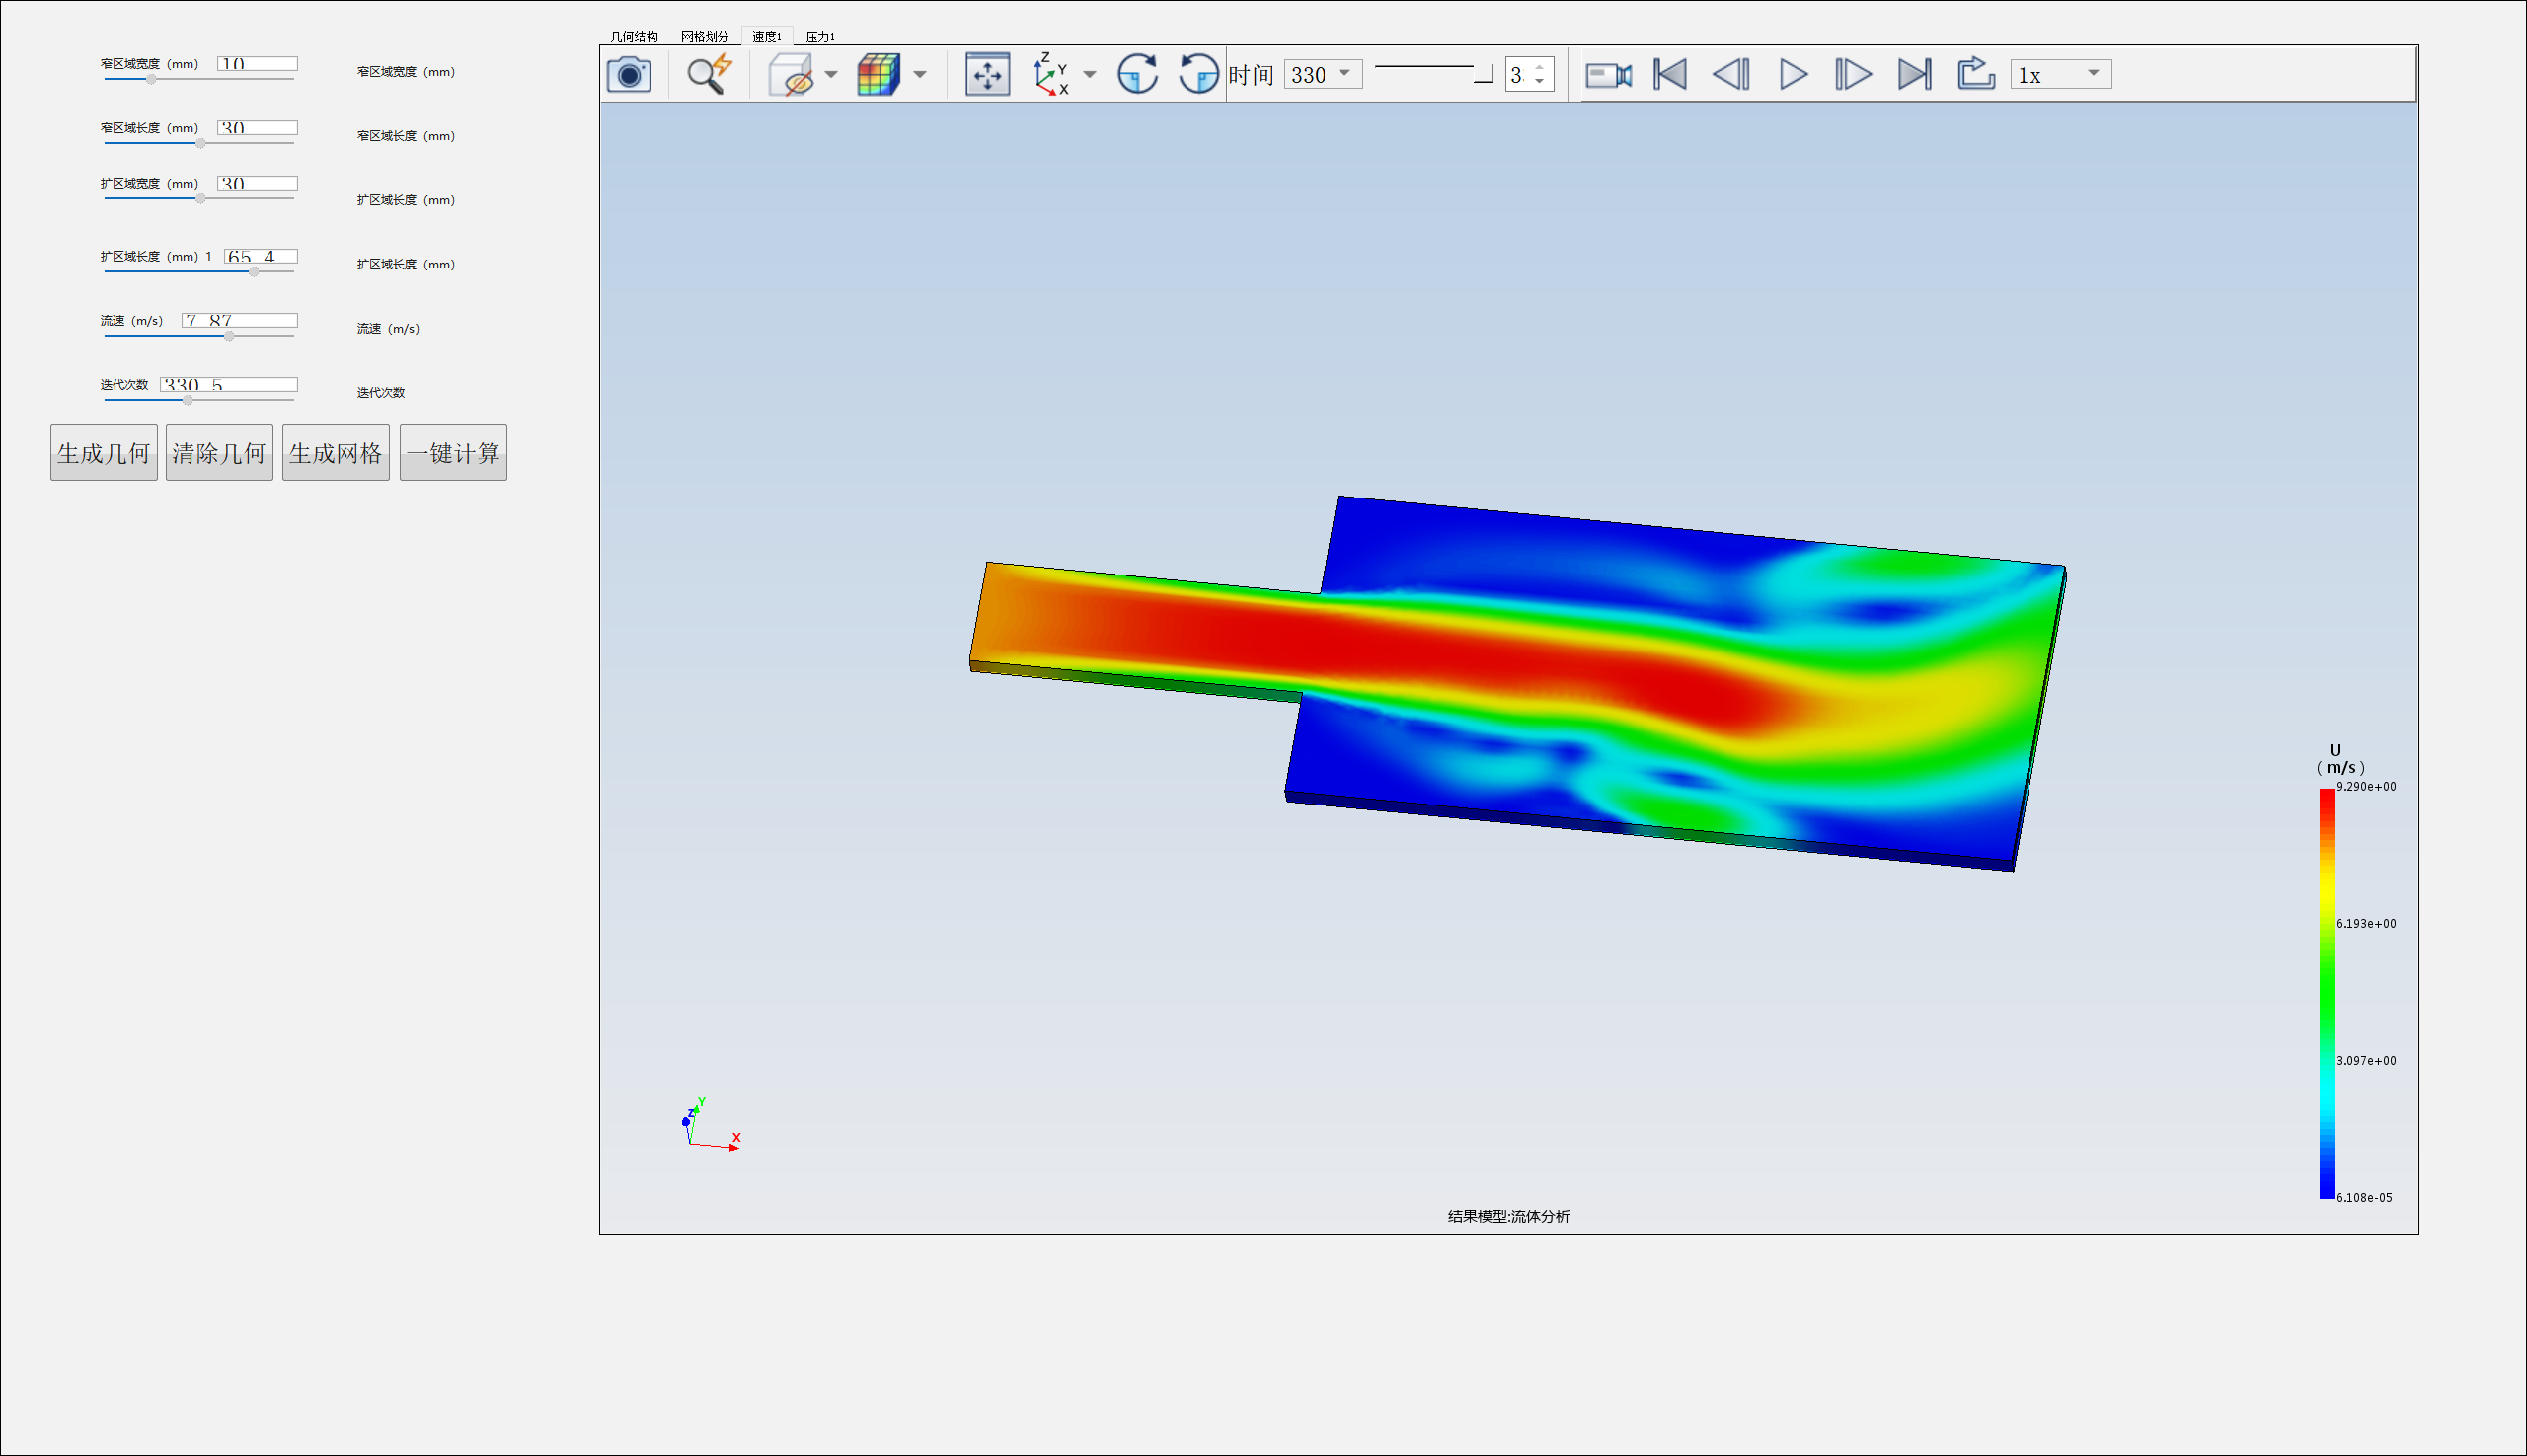Click the 扩区域宽度 input field
The width and height of the screenshot is (2527, 1456).
pos(258,183)
